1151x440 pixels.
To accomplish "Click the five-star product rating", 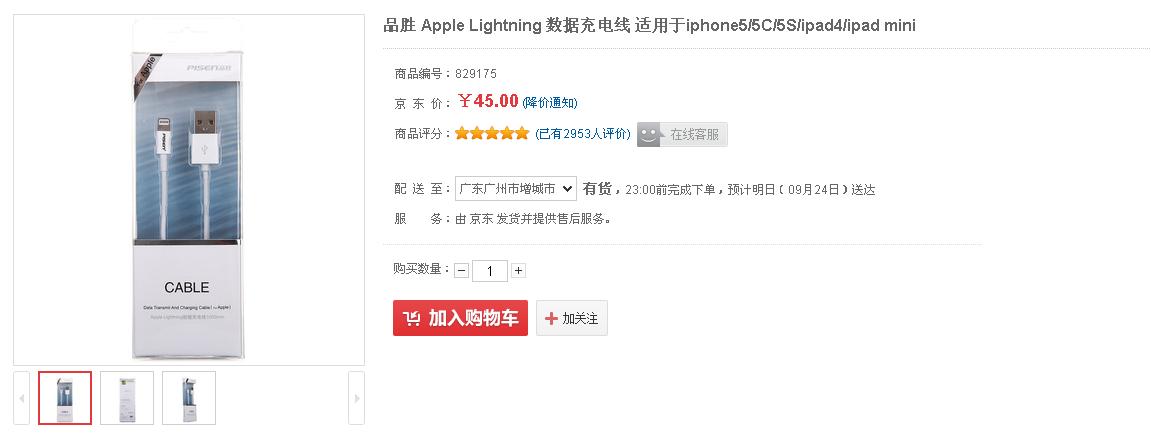I will tap(492, 133).
